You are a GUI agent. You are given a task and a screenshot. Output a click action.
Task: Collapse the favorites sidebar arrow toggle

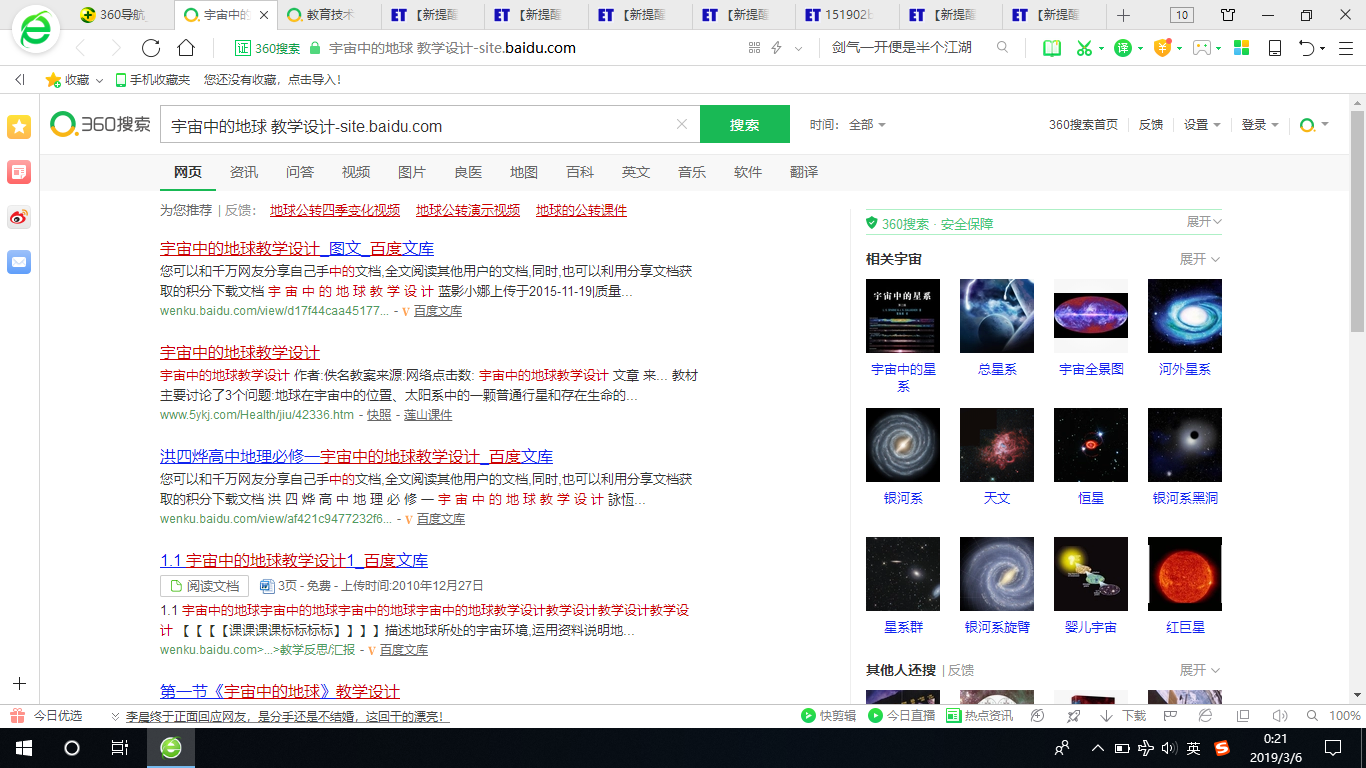19,80
